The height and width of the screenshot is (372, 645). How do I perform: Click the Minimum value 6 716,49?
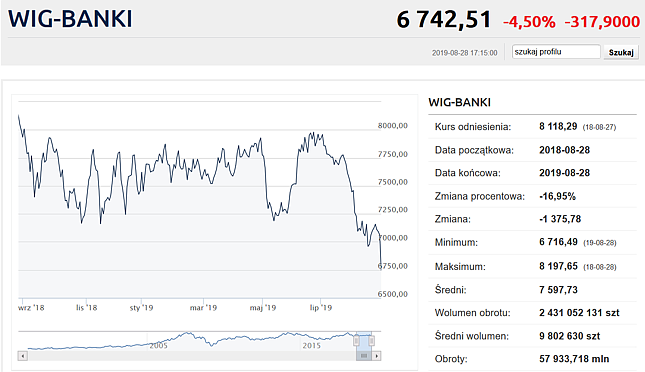pyautogui.click(x=558, y=242)
